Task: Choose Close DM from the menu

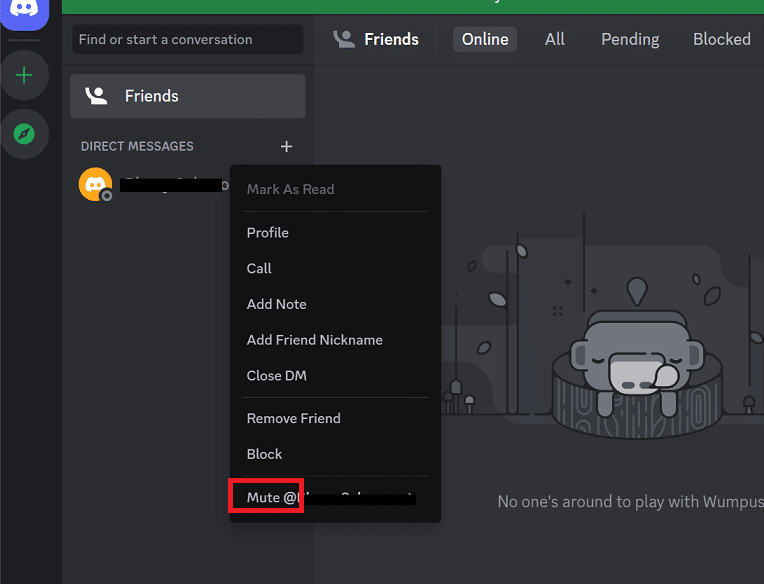Action: click(277, 376)
